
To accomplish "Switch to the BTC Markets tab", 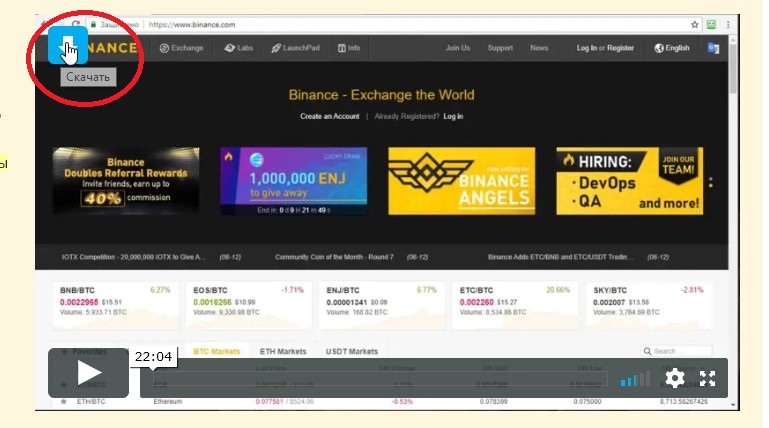I will [x=216, y=352].
